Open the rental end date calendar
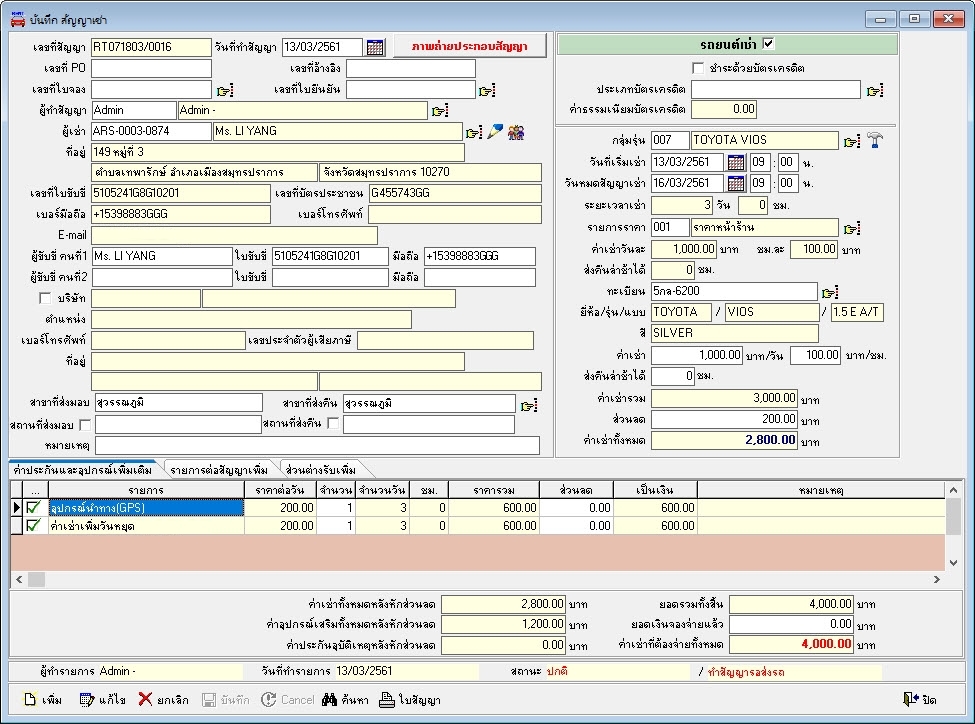The image size is (975, 724). pyautogui.click(x=736, y=183)
